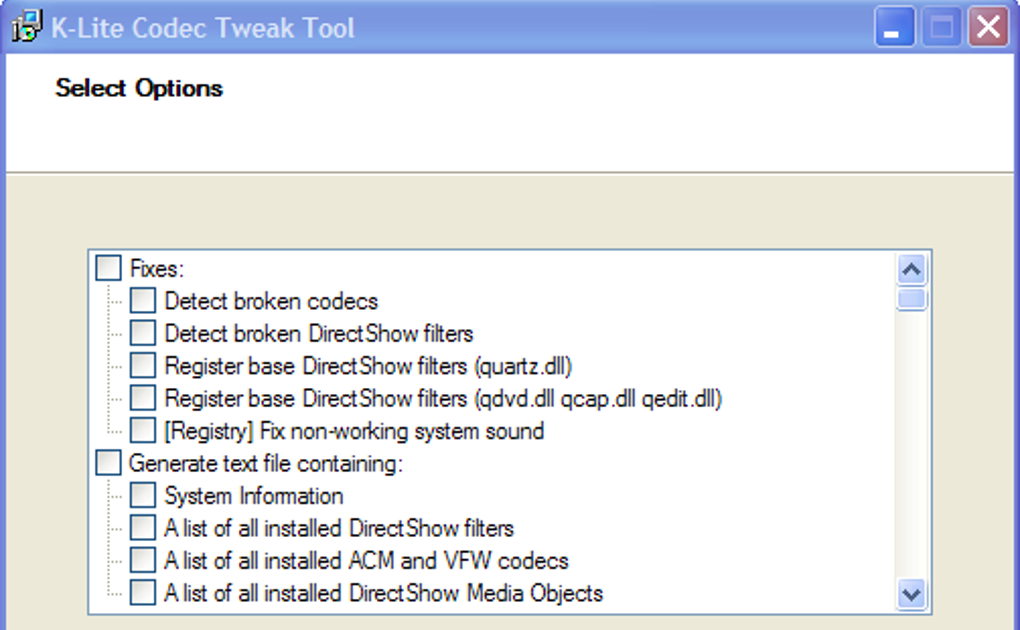
Task: Toggle Generate text file containing group checkbox
Action: click(109, 463)
